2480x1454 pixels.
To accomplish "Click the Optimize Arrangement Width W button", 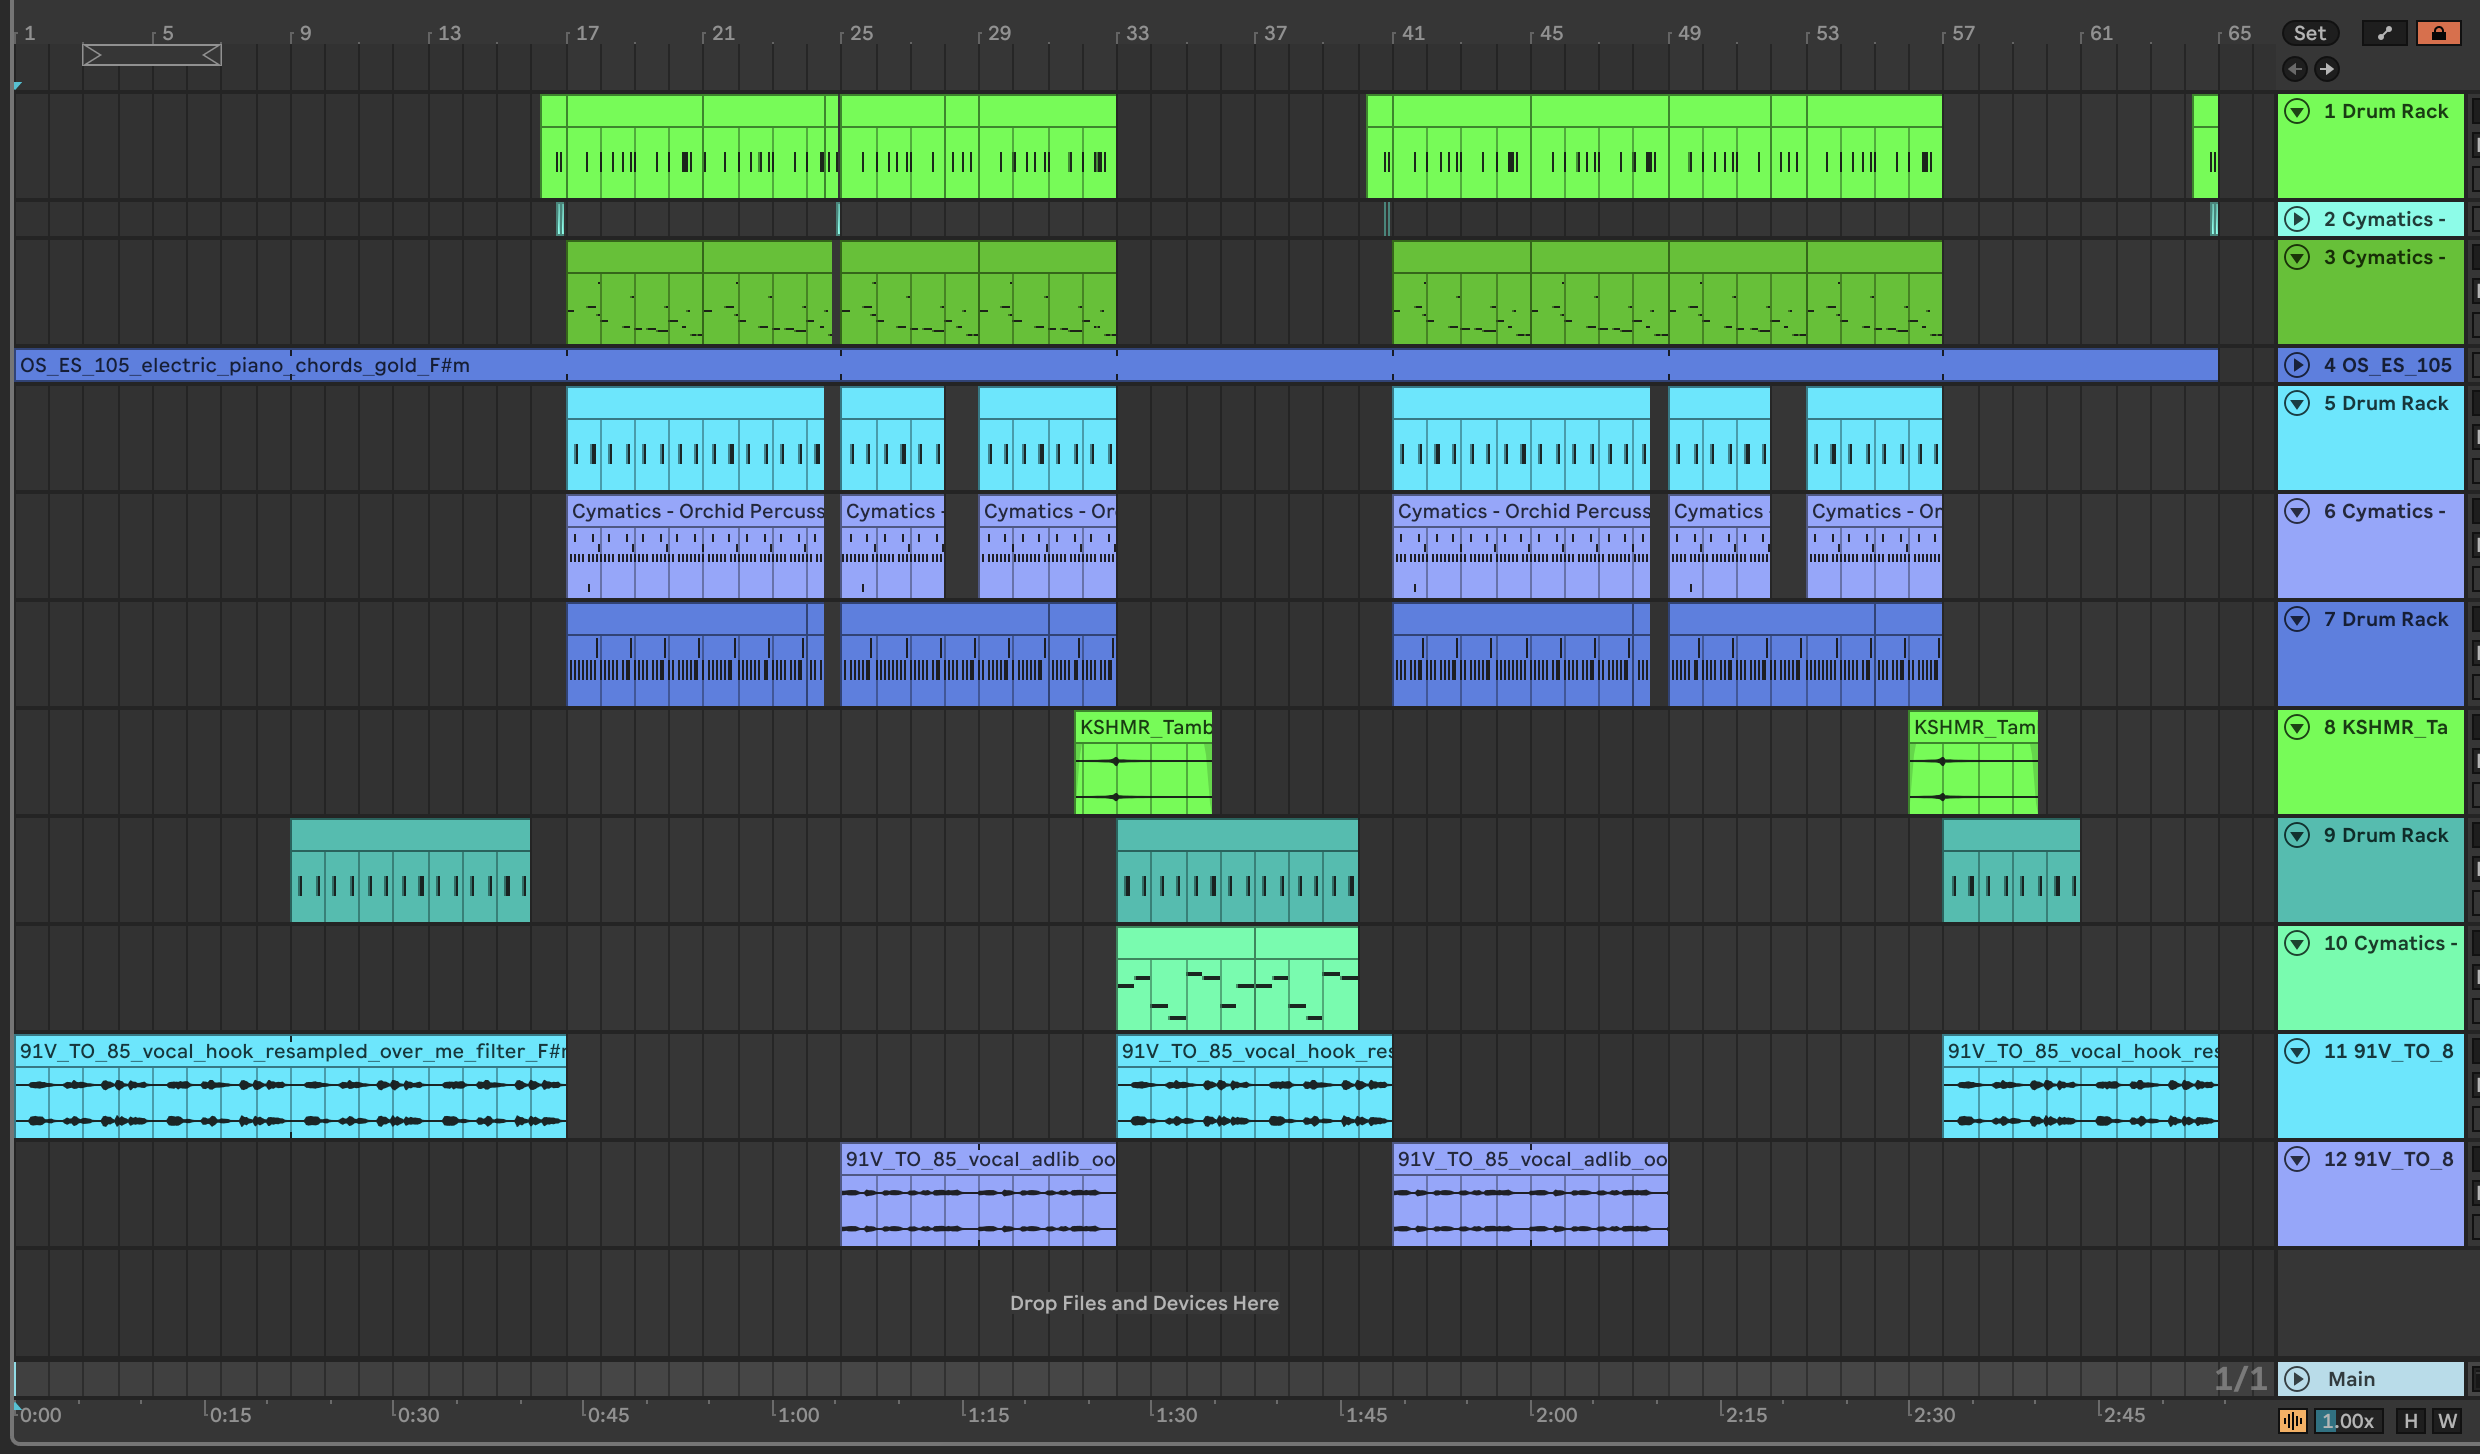I will (x=2447, y=1420).
